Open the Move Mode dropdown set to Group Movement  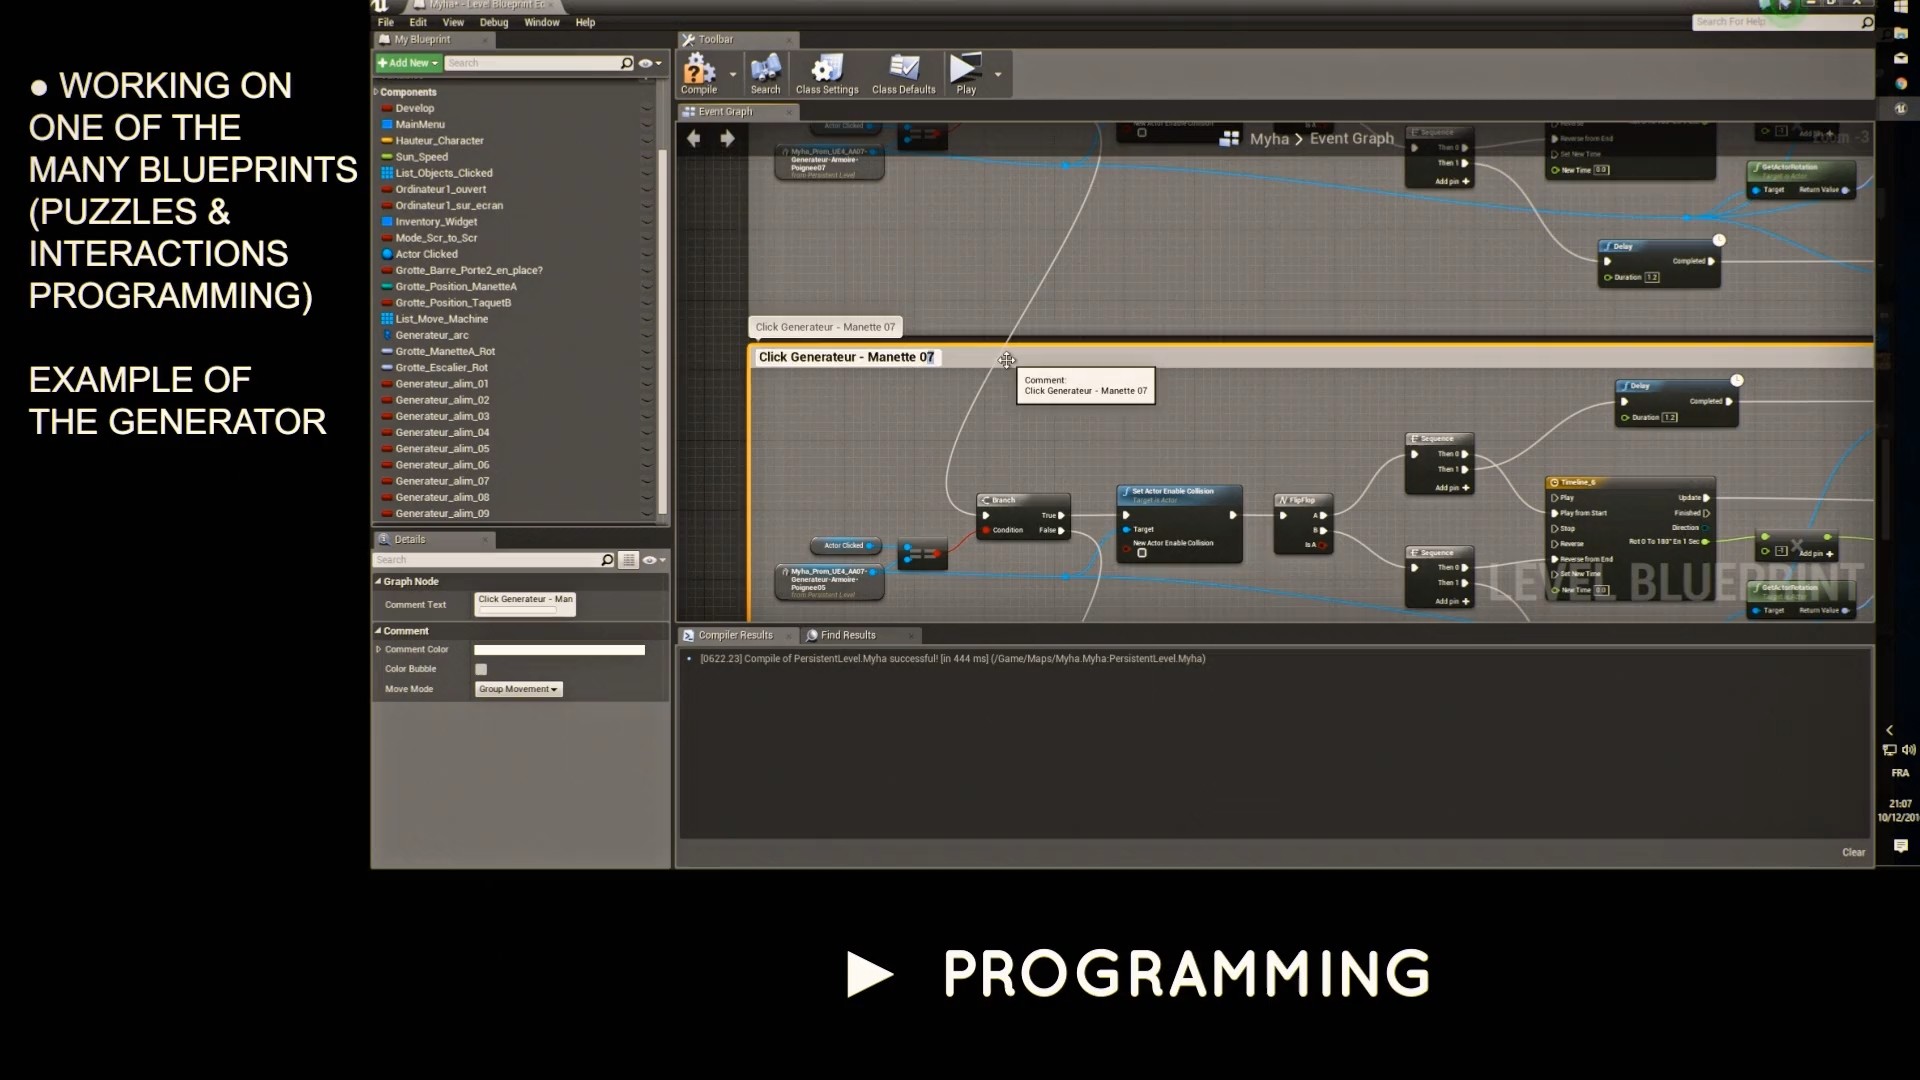[517, 689]
